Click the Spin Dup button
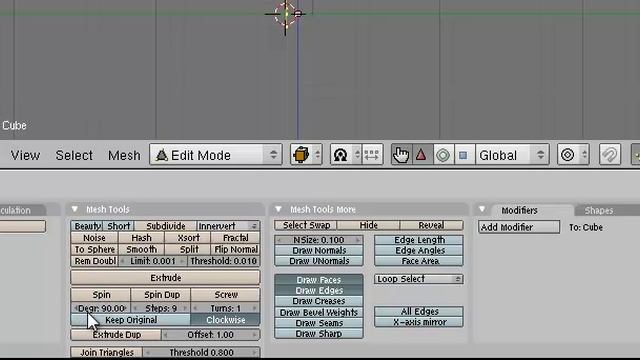 point(161,295)
